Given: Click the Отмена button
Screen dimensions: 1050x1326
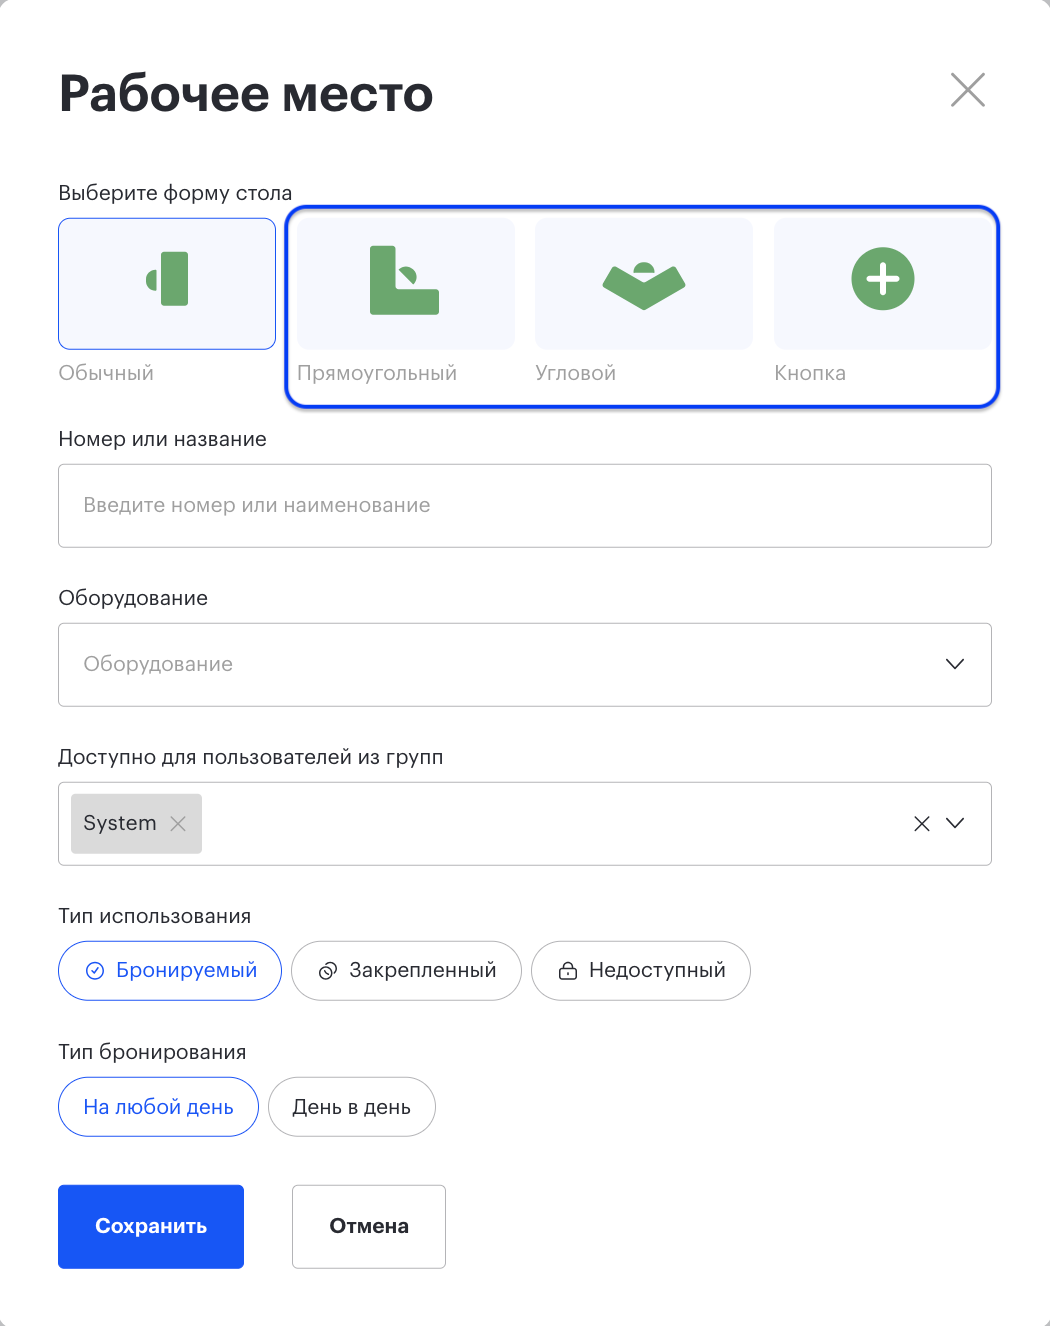Looking at the screenshot, I should click(369, 1227).
